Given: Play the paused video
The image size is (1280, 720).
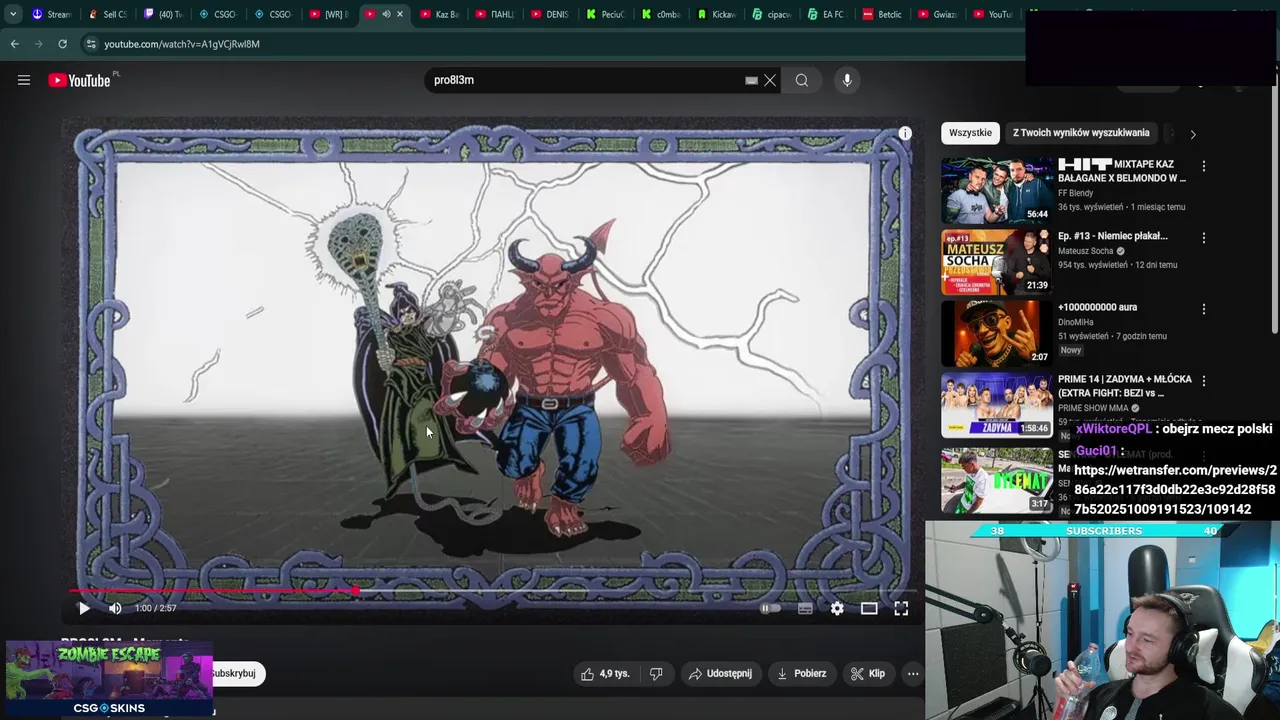Looking at the screenshot, I should pyautogui.click(x=84, y=608).
